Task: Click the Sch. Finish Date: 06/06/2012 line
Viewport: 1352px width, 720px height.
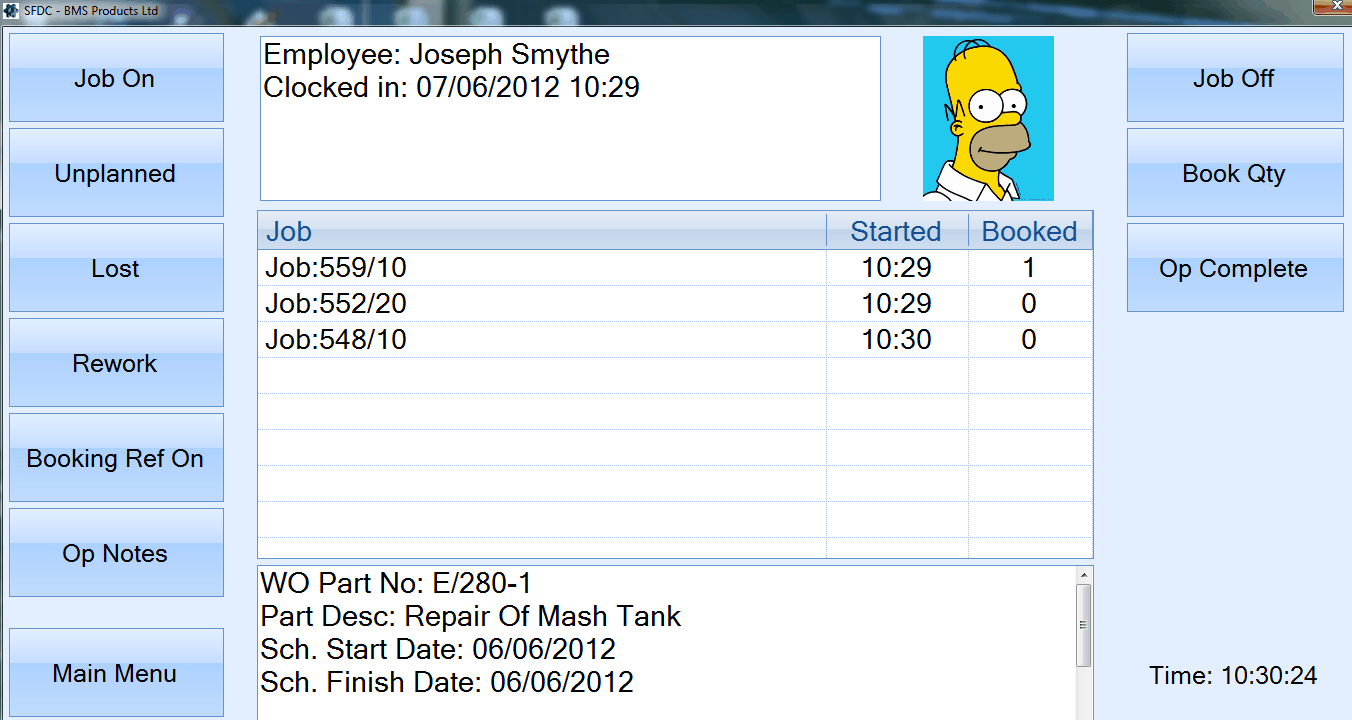Action: pyautogui.click(x=447, y=683)
